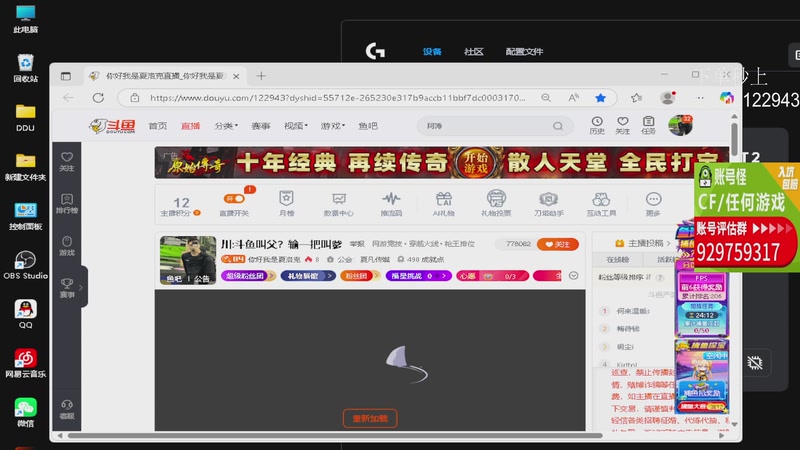Click the 举报 report link
This screenshot has height=450, width=800.
click(x=357, y=244)
